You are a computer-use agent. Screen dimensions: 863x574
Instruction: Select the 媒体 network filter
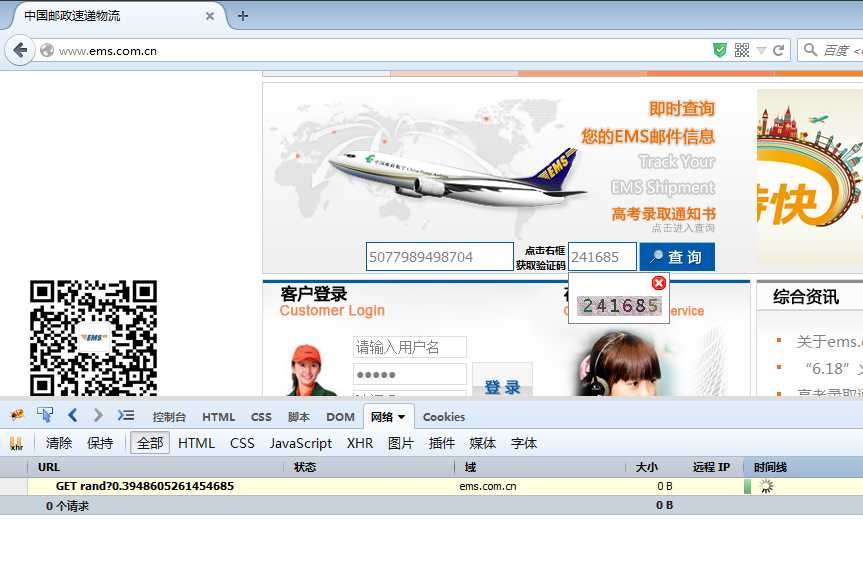pyautogui.click(x=483, y=443)
